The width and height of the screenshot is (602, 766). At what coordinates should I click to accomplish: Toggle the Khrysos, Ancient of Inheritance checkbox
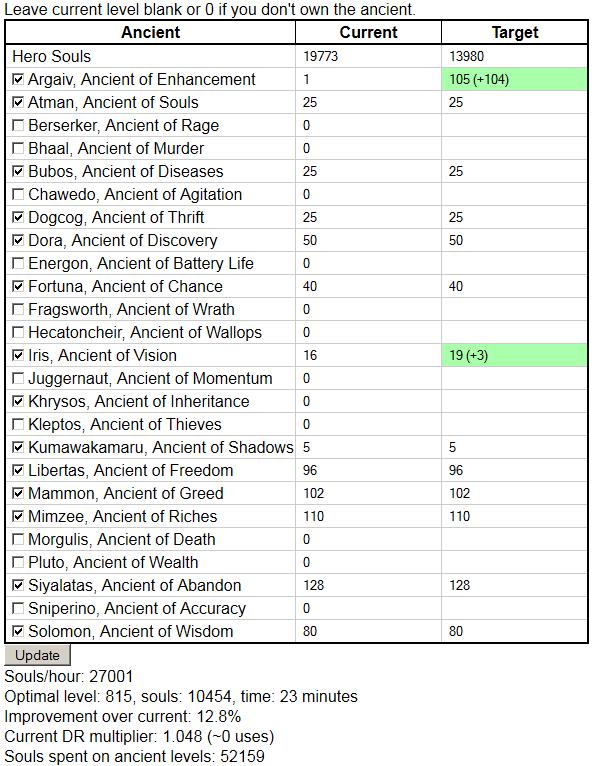coord(18,401)
